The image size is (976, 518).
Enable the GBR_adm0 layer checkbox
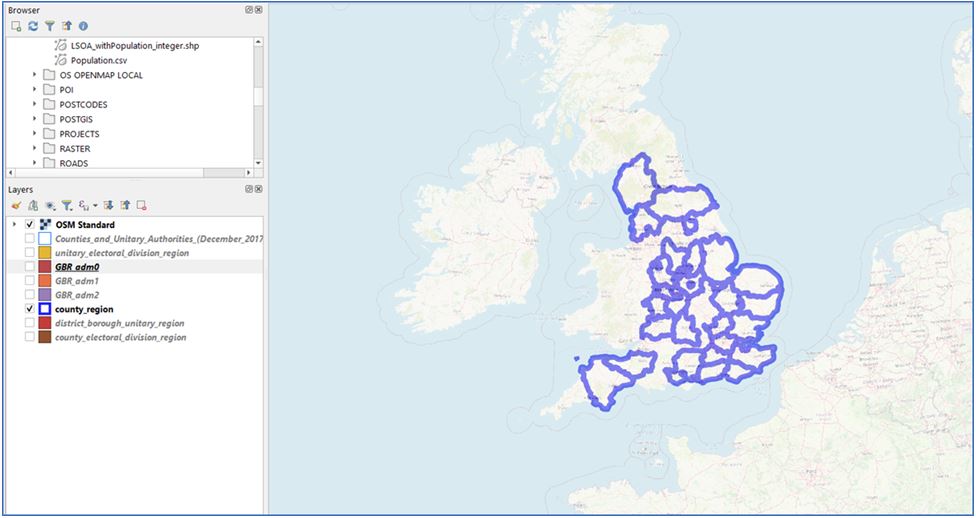(29, 266)
